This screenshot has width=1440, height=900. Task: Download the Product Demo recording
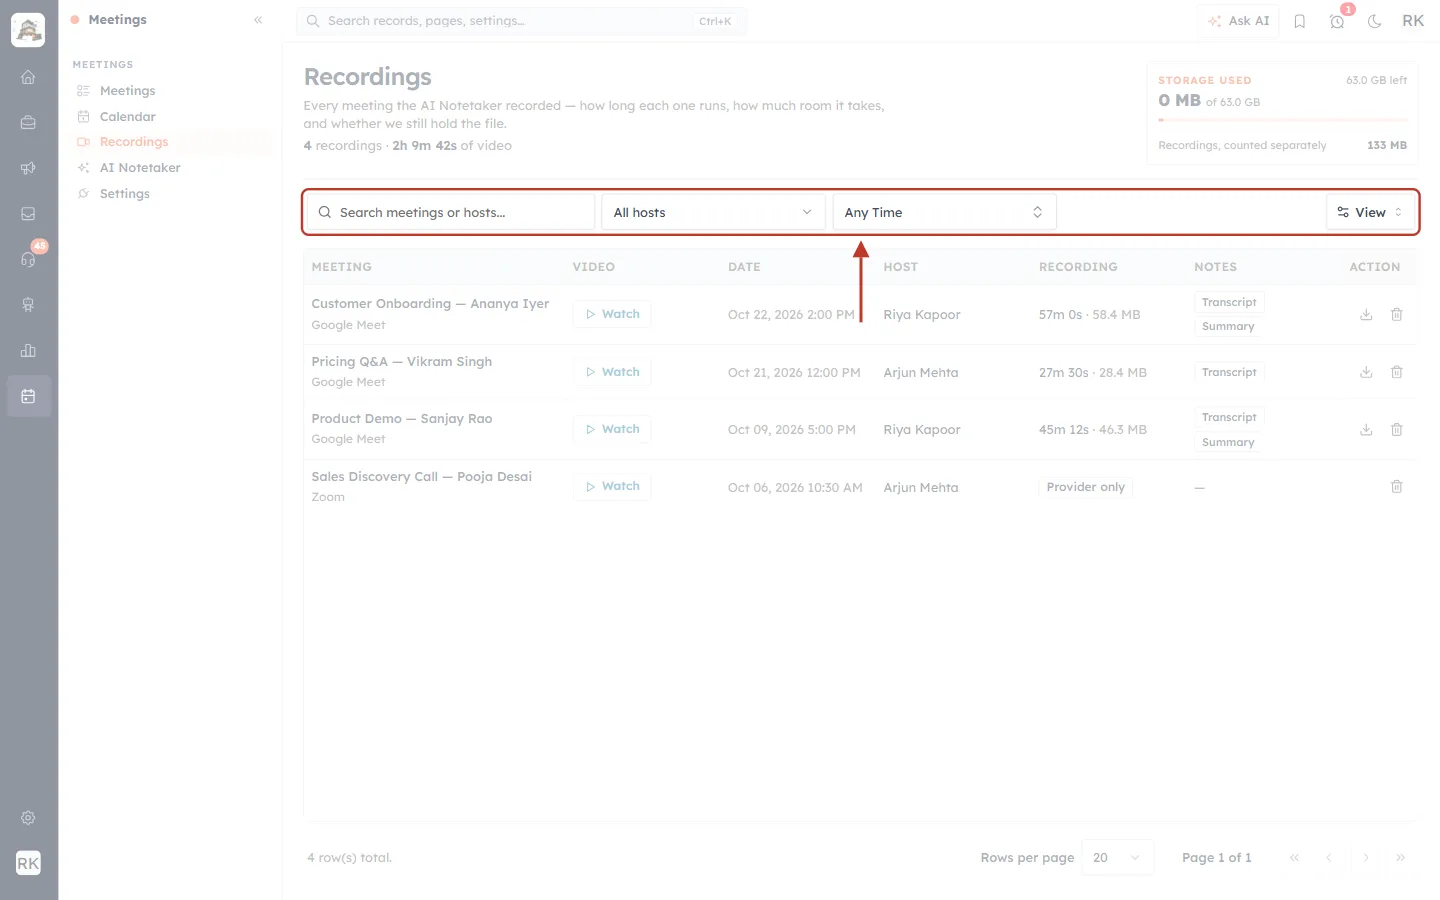[1366, 430]
